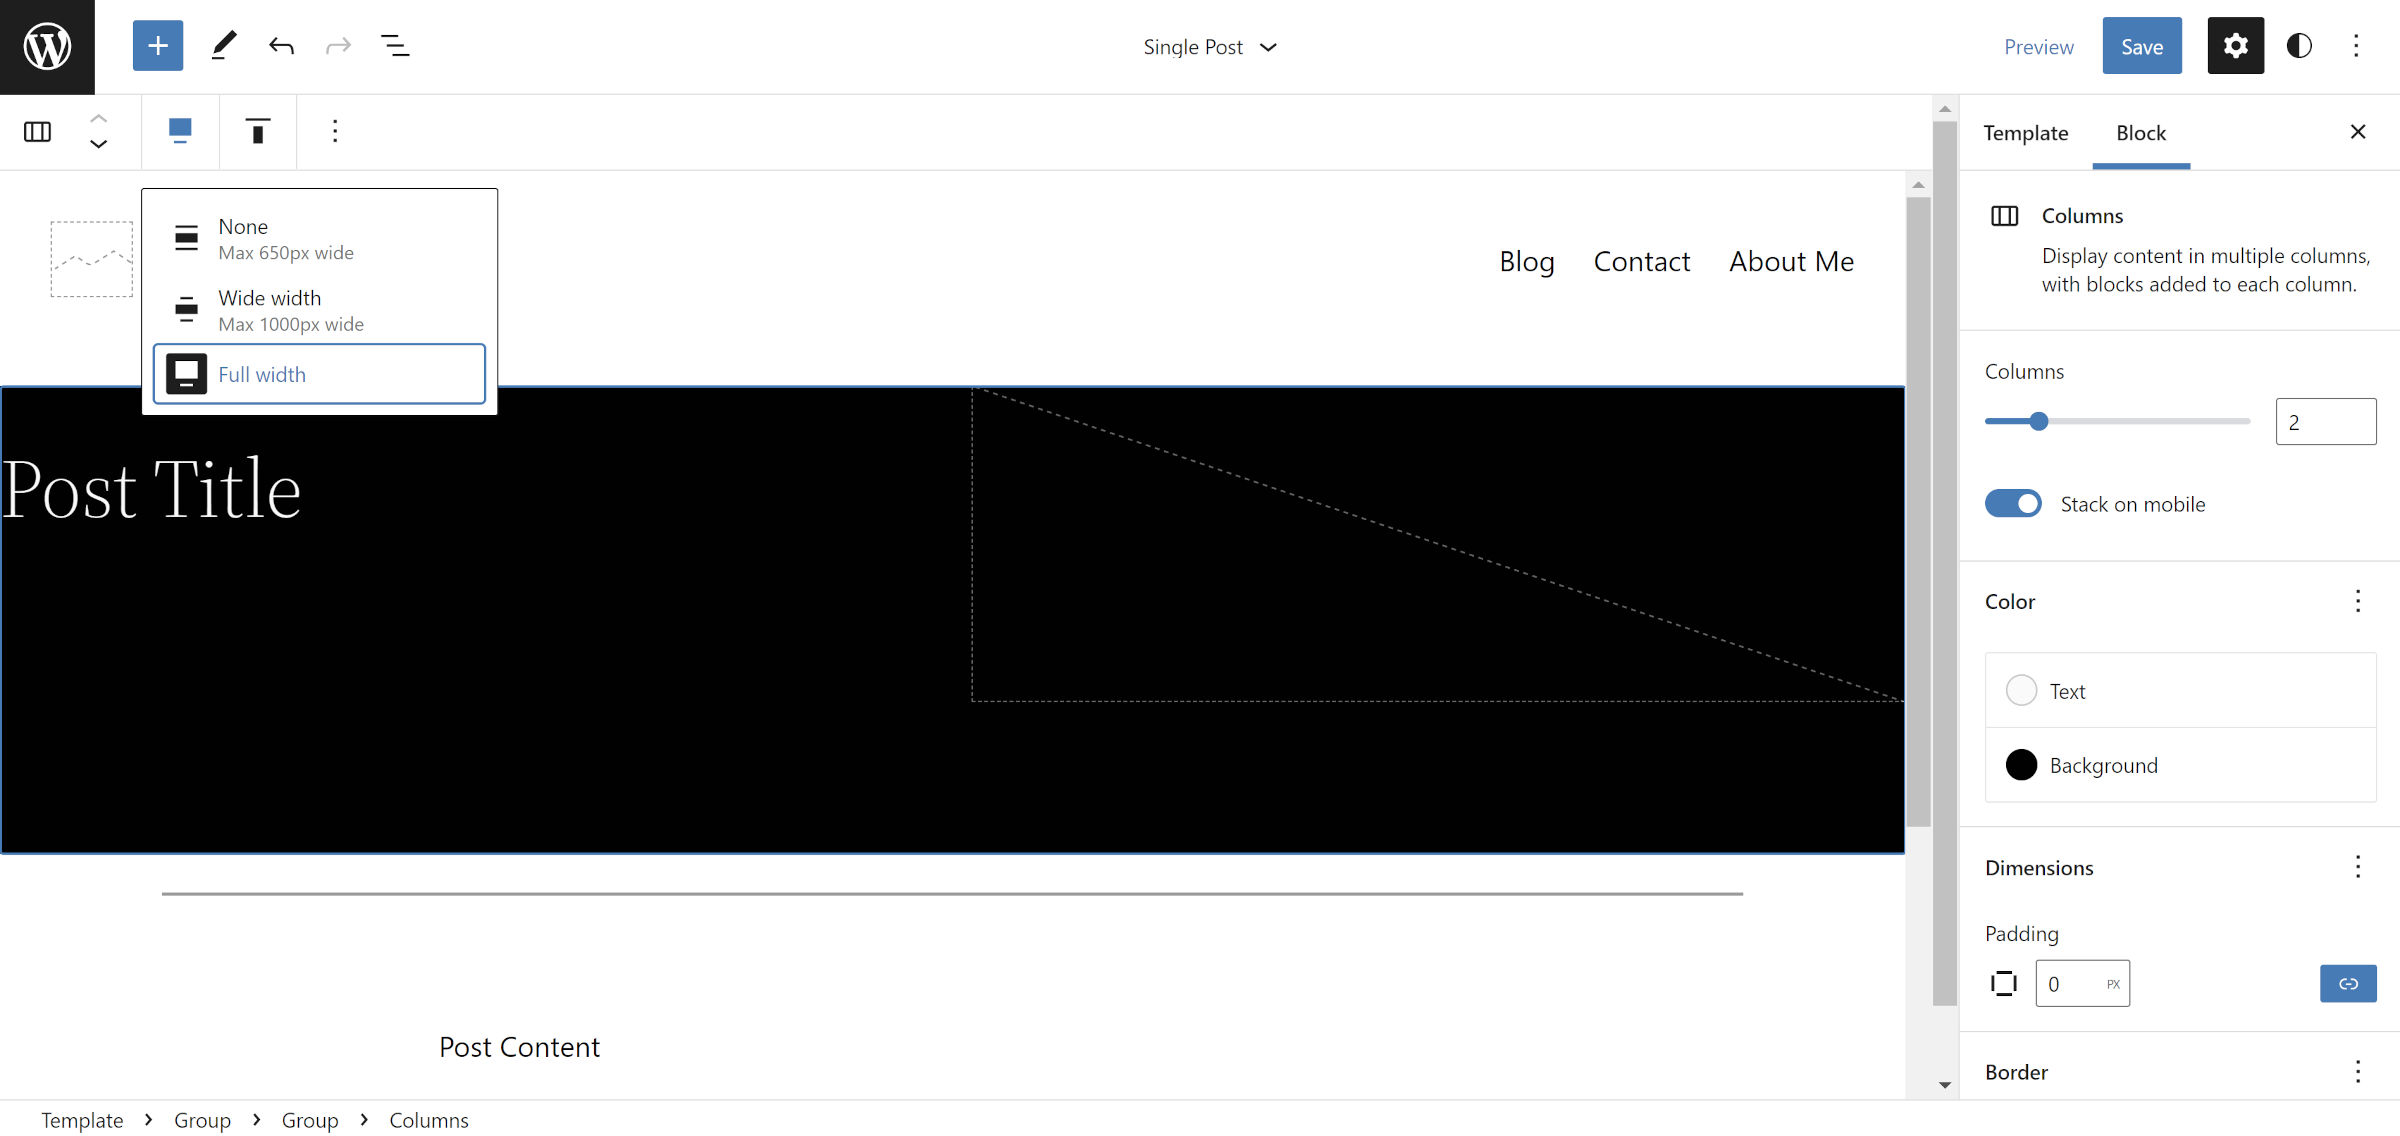Open the List View icon
The image size is (2400, 1136).
click(x=395, y=46)
